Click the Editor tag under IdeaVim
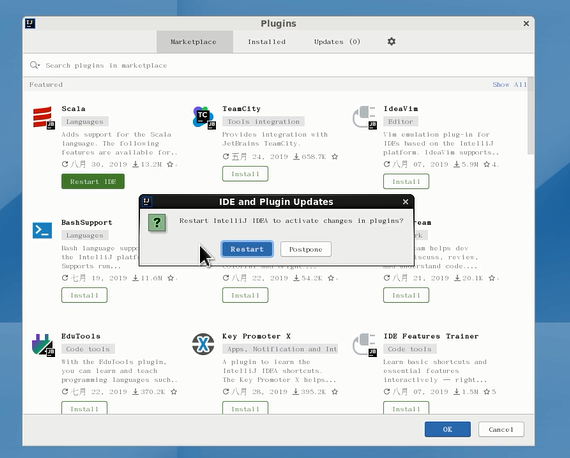The width and height of the screenshot is (570, 458). pyautogui.click(x=401, y=121)
